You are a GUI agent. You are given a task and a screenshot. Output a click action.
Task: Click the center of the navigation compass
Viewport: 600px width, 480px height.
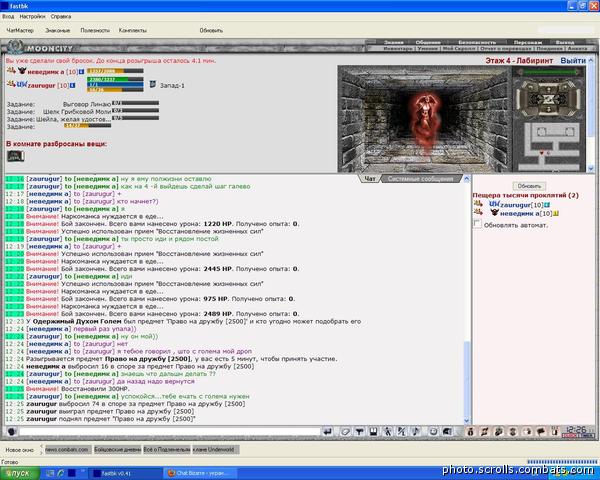tap(549, 99)
